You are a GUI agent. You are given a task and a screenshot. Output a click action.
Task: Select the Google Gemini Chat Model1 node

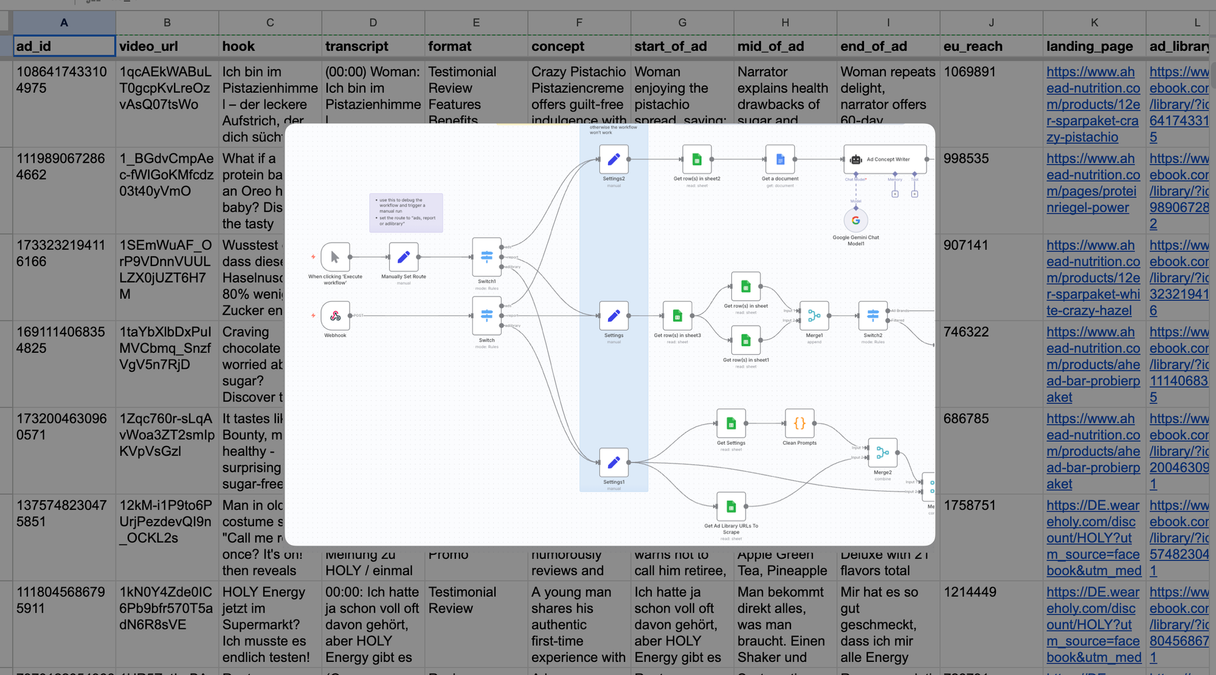click(856, 219)
